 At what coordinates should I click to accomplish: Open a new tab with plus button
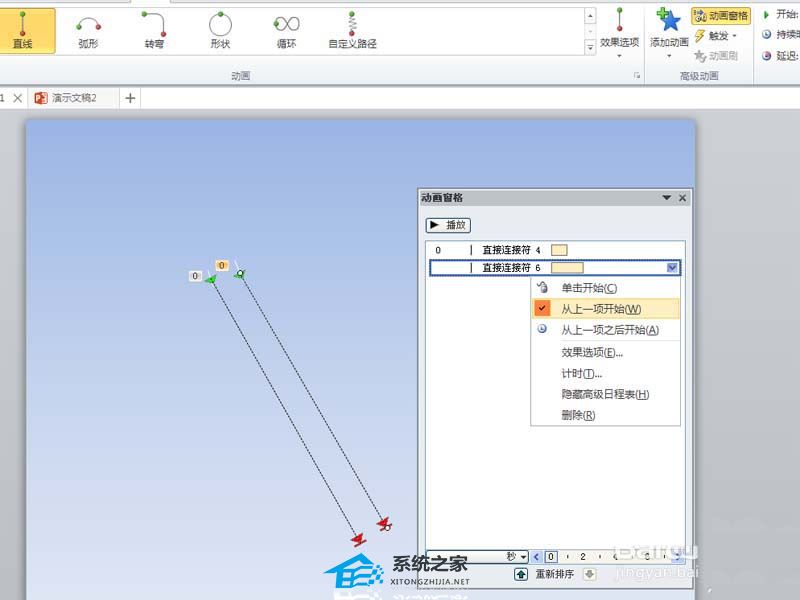130,98
